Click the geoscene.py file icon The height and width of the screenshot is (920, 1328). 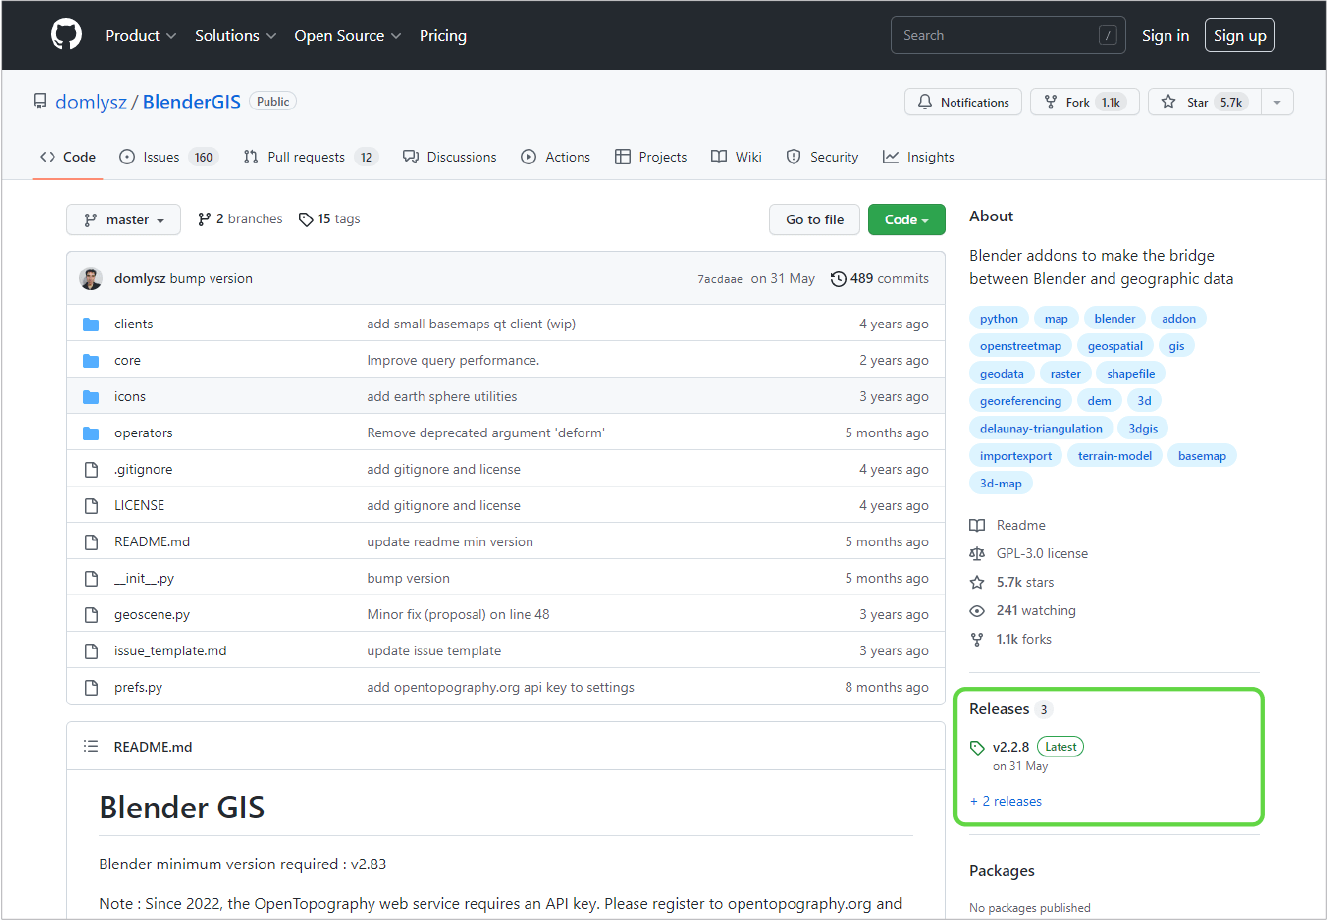tap(91, 615)
